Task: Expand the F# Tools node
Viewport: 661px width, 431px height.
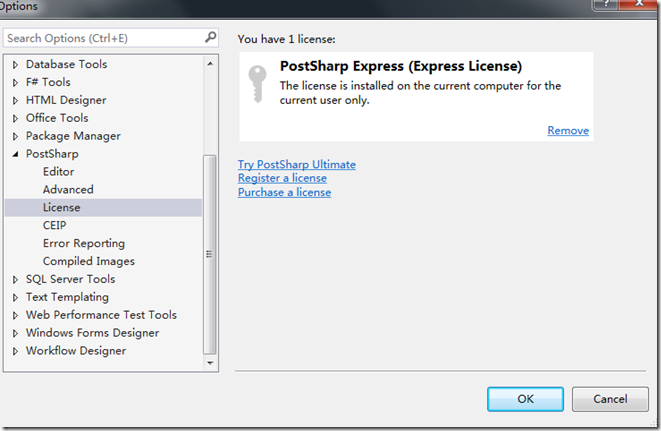Action: 15,82
